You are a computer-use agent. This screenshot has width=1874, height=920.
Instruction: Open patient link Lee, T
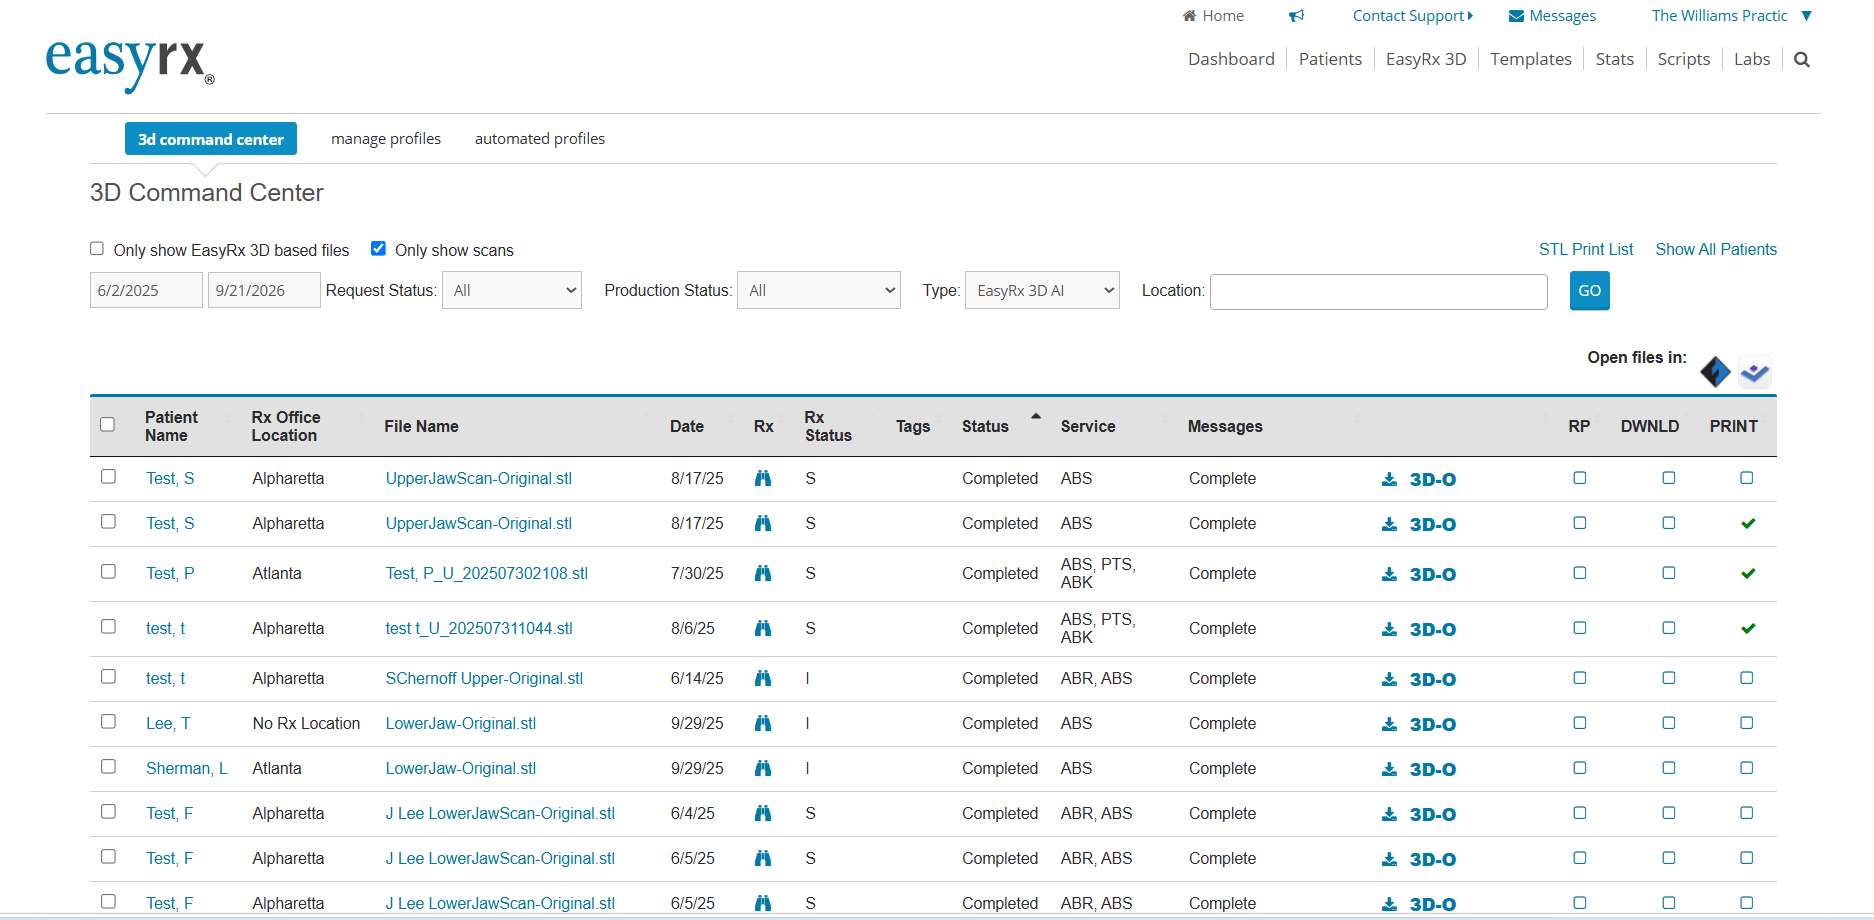tap(168, 724)
